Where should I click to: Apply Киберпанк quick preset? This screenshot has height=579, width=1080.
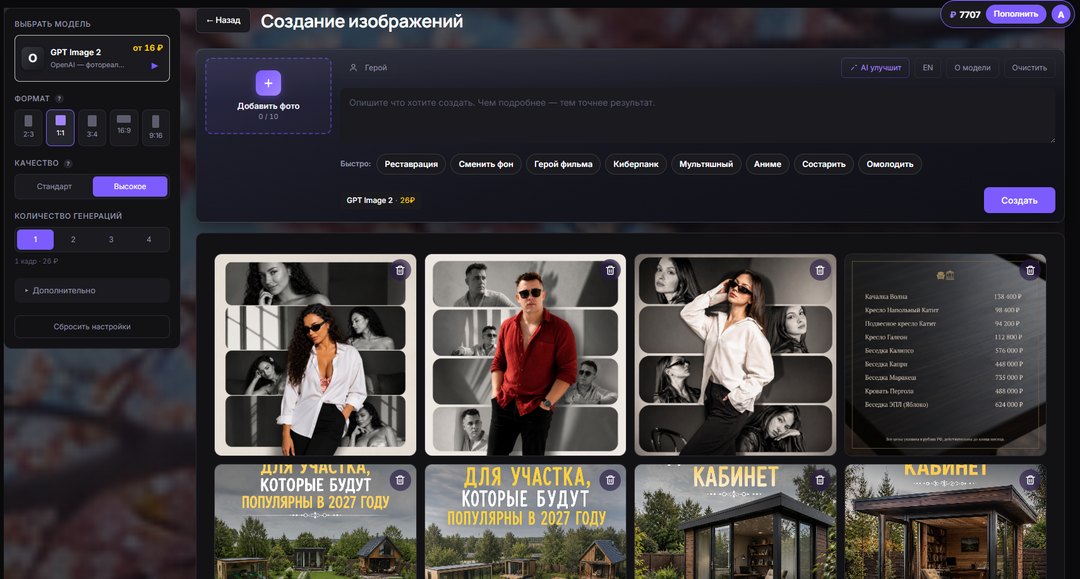coord(636,164)
